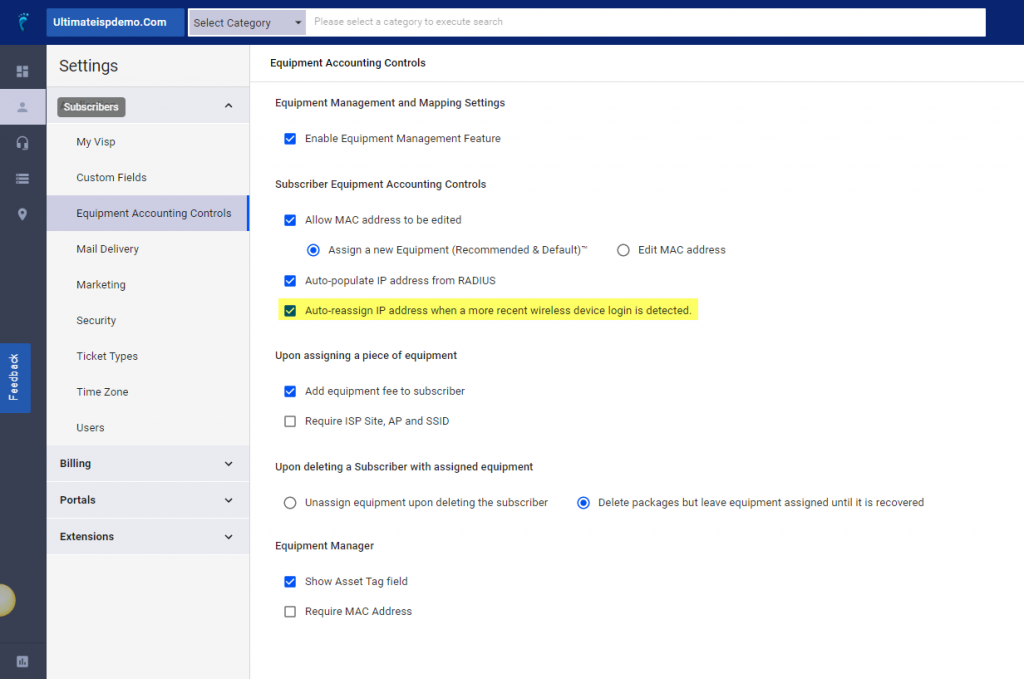
Task: Open the Feedback panel tab
Action: coord(13,378)
